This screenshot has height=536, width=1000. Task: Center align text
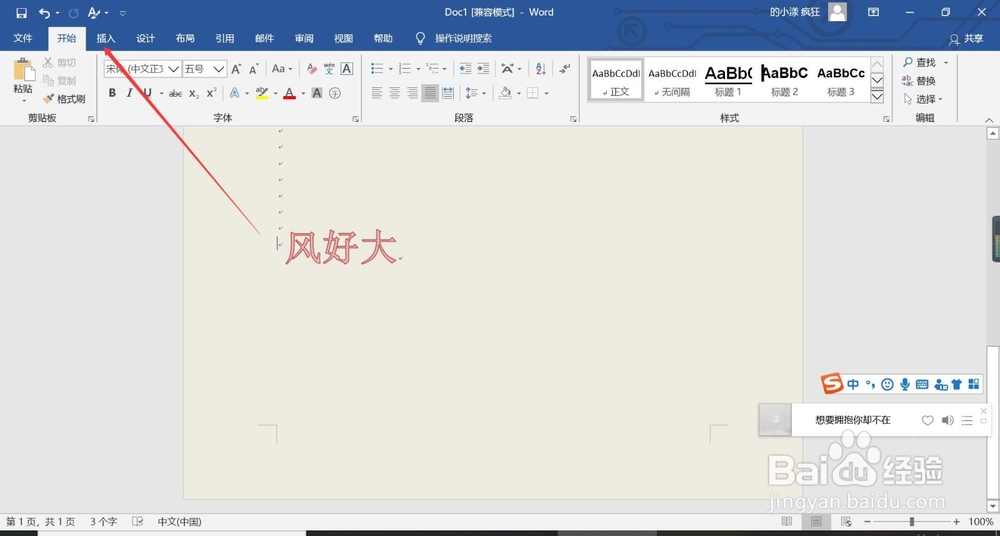pos(395,93)
